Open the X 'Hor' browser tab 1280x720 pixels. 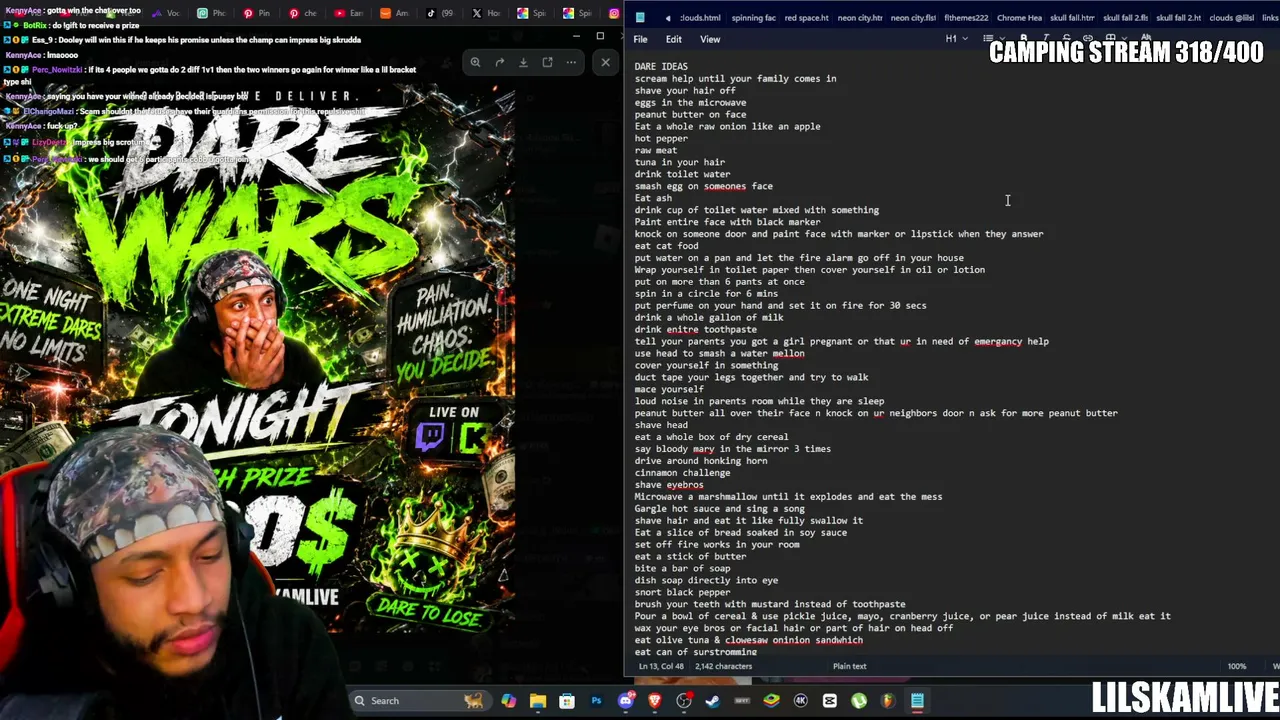coord(485,13)
